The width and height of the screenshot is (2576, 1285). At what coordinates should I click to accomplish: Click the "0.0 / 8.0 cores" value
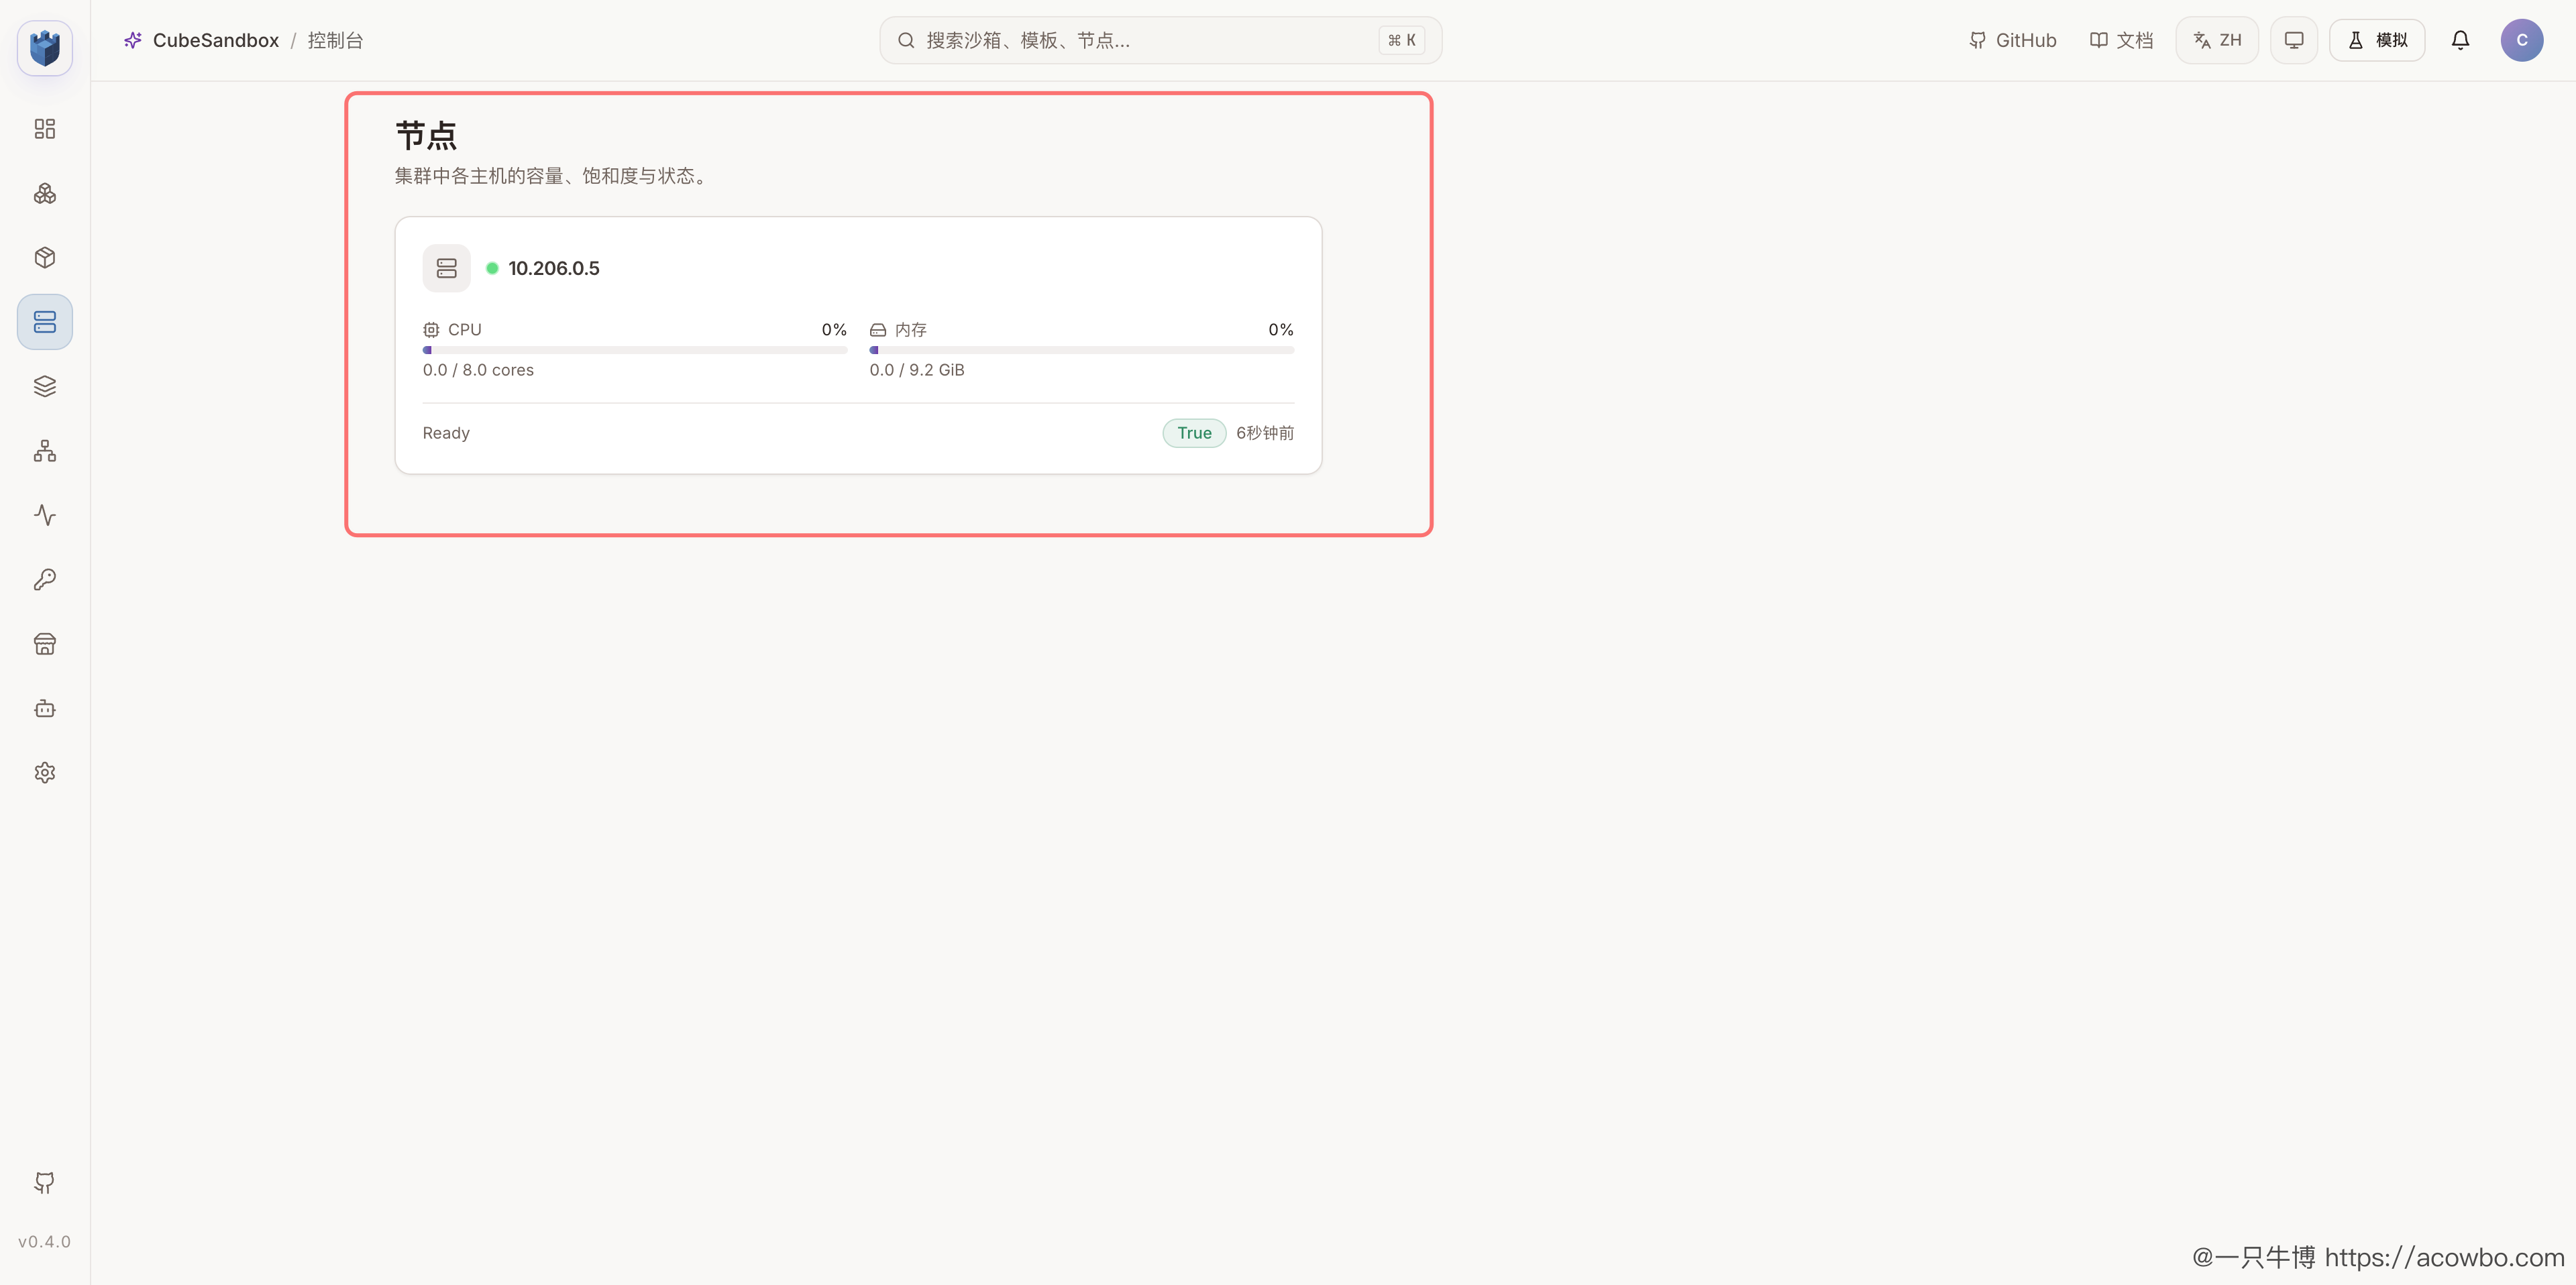click(x=478, y=370)
